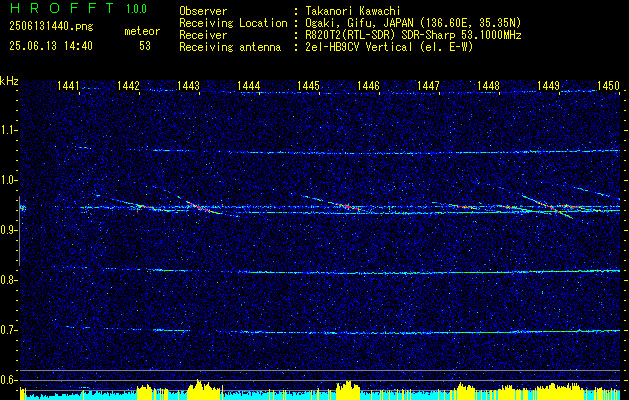Click the 1446 time axis marker
The image size is (629, 400).
point(368,86)
